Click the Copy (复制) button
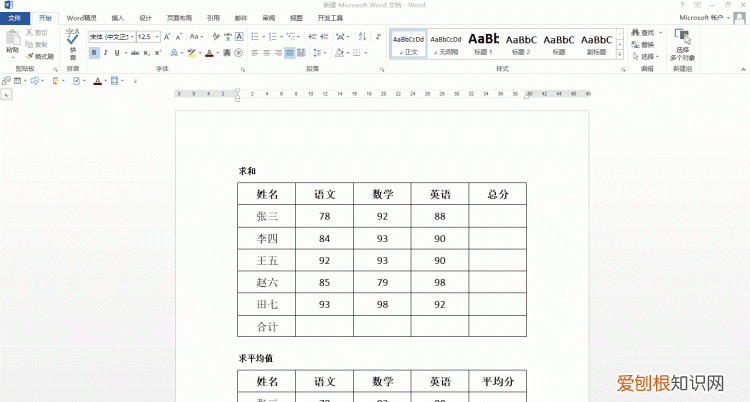Screen dimensions: 750x402 (36, 45)
